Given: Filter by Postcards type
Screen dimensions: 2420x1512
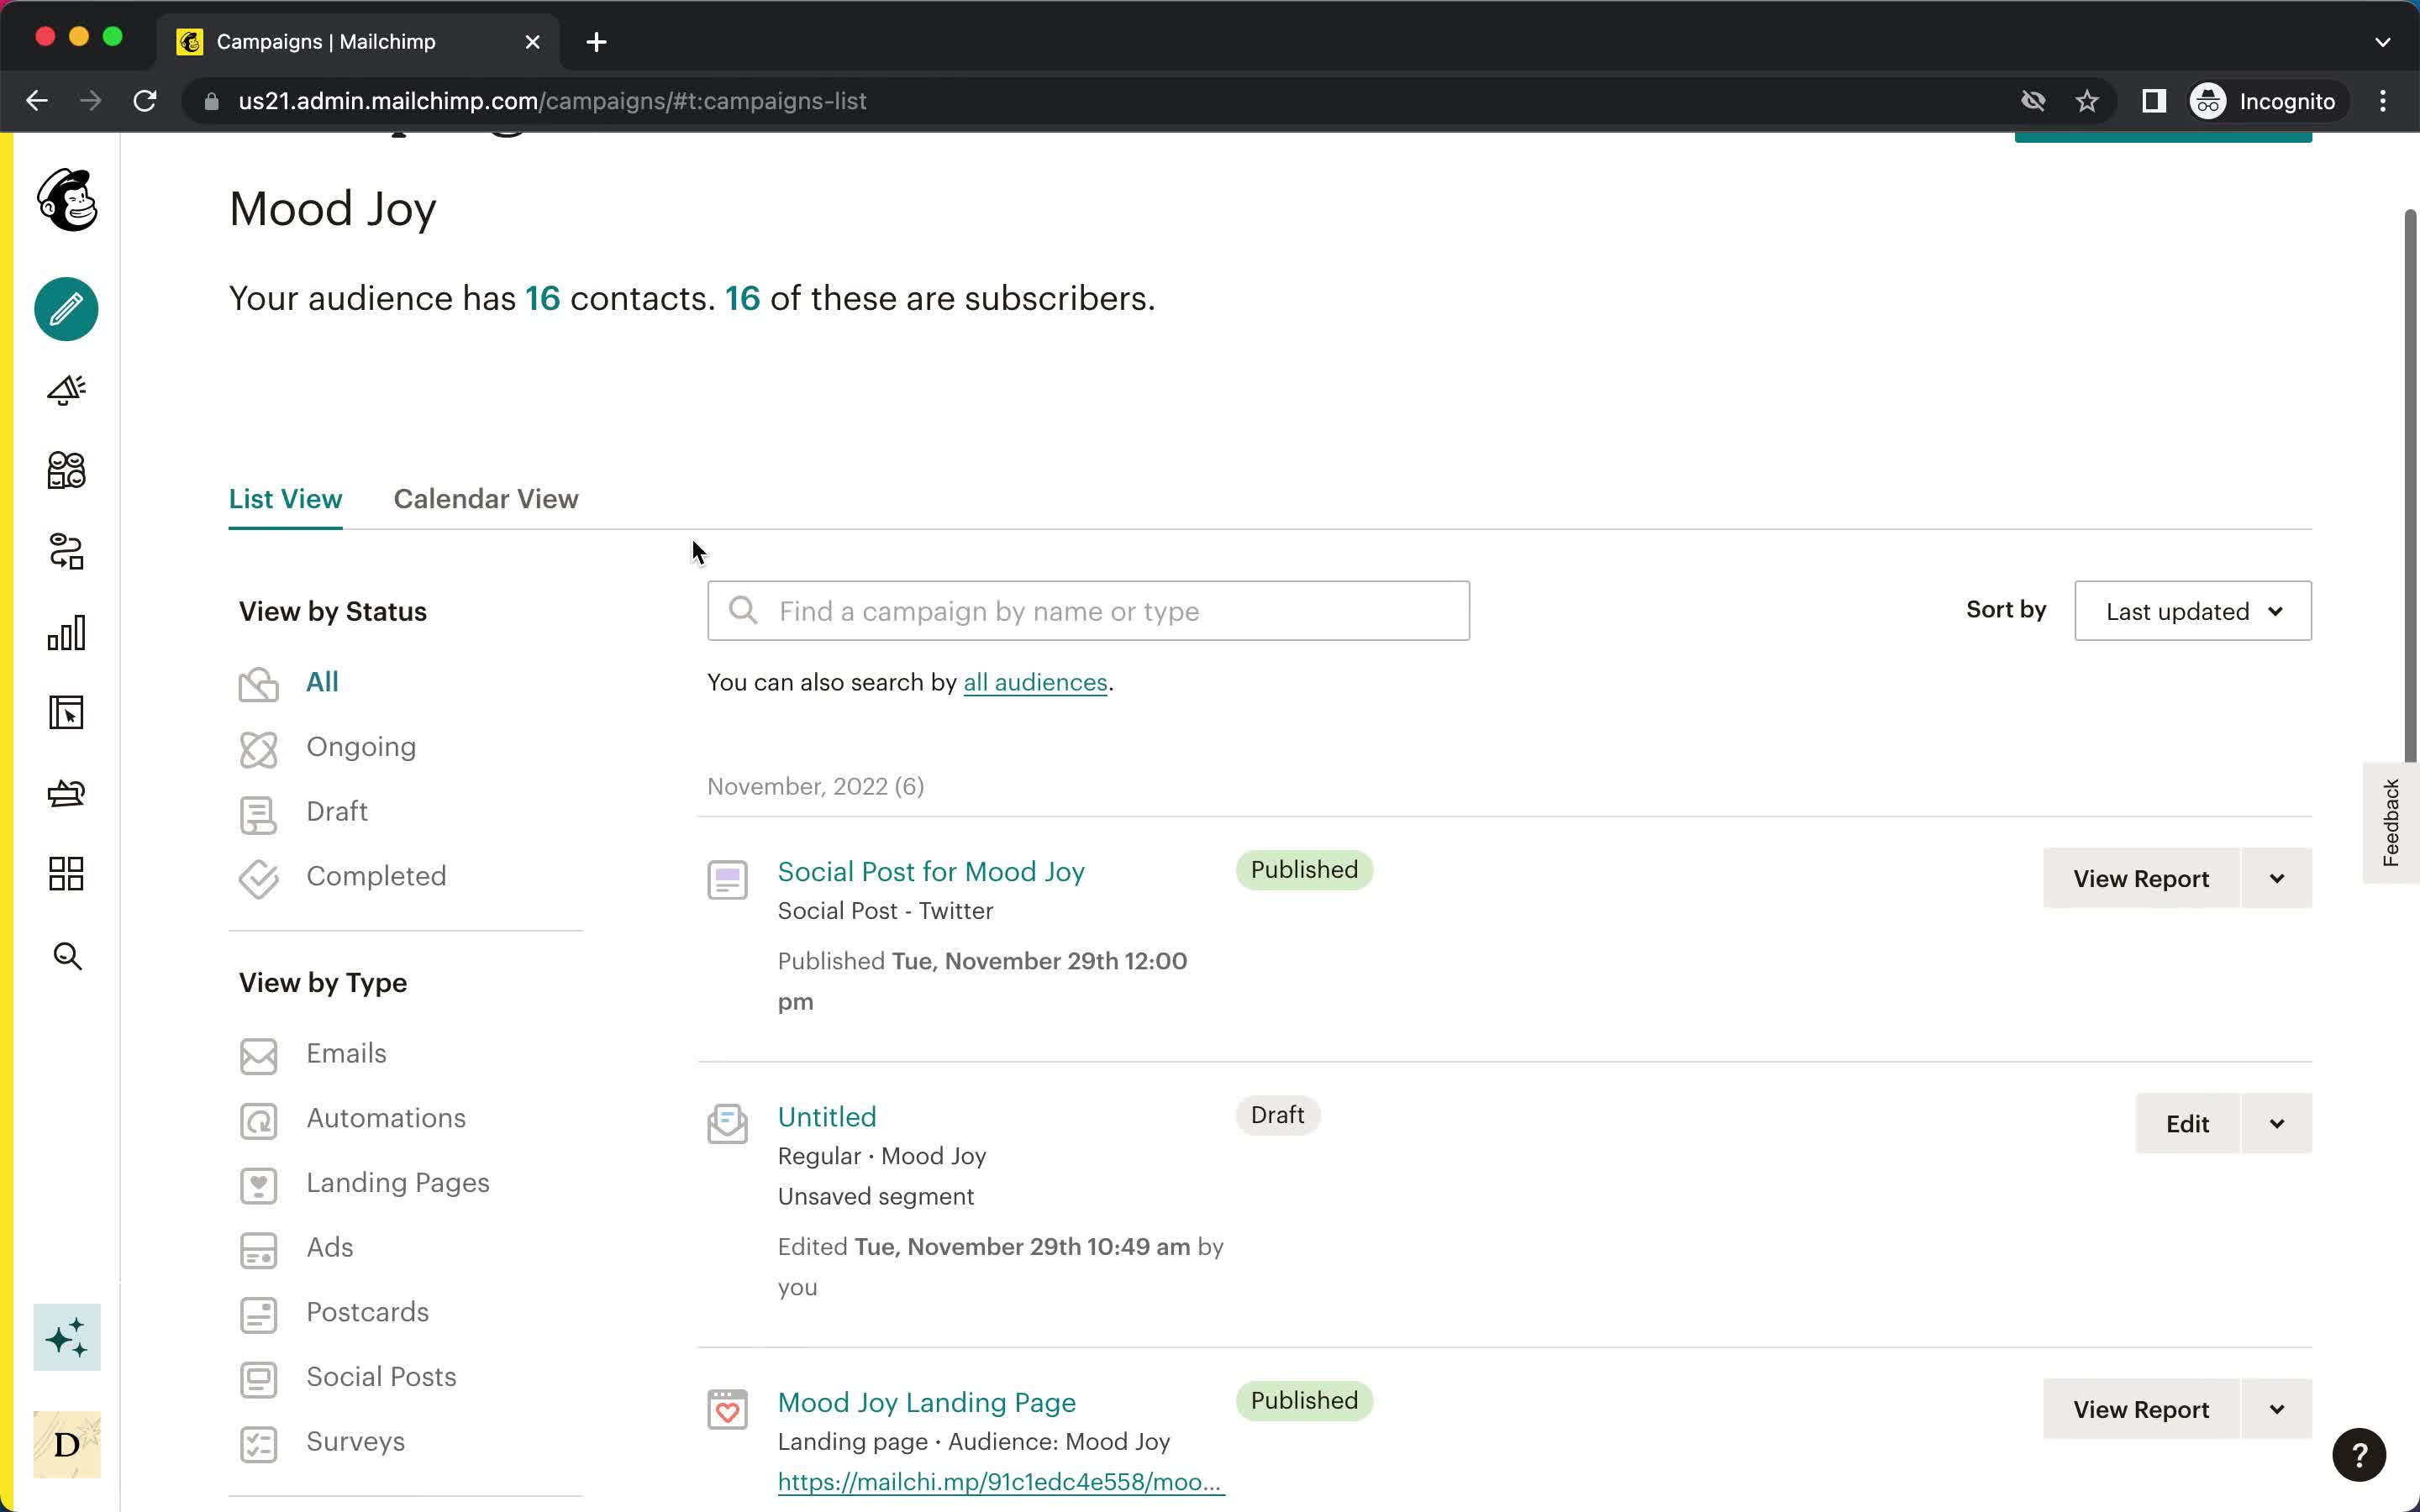Looking at the screenshot, I should click(x=367, y=1312).
